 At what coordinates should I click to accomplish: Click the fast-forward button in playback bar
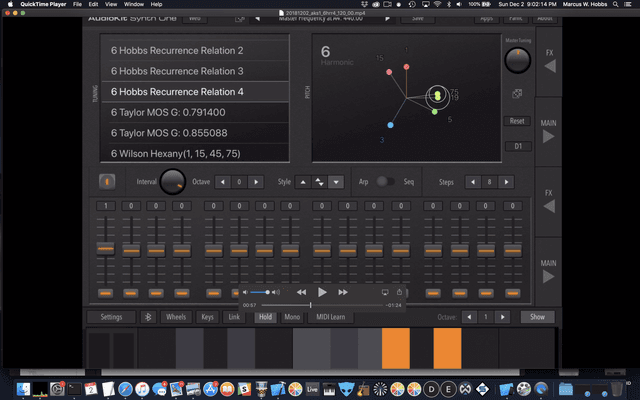pos(343,292)
